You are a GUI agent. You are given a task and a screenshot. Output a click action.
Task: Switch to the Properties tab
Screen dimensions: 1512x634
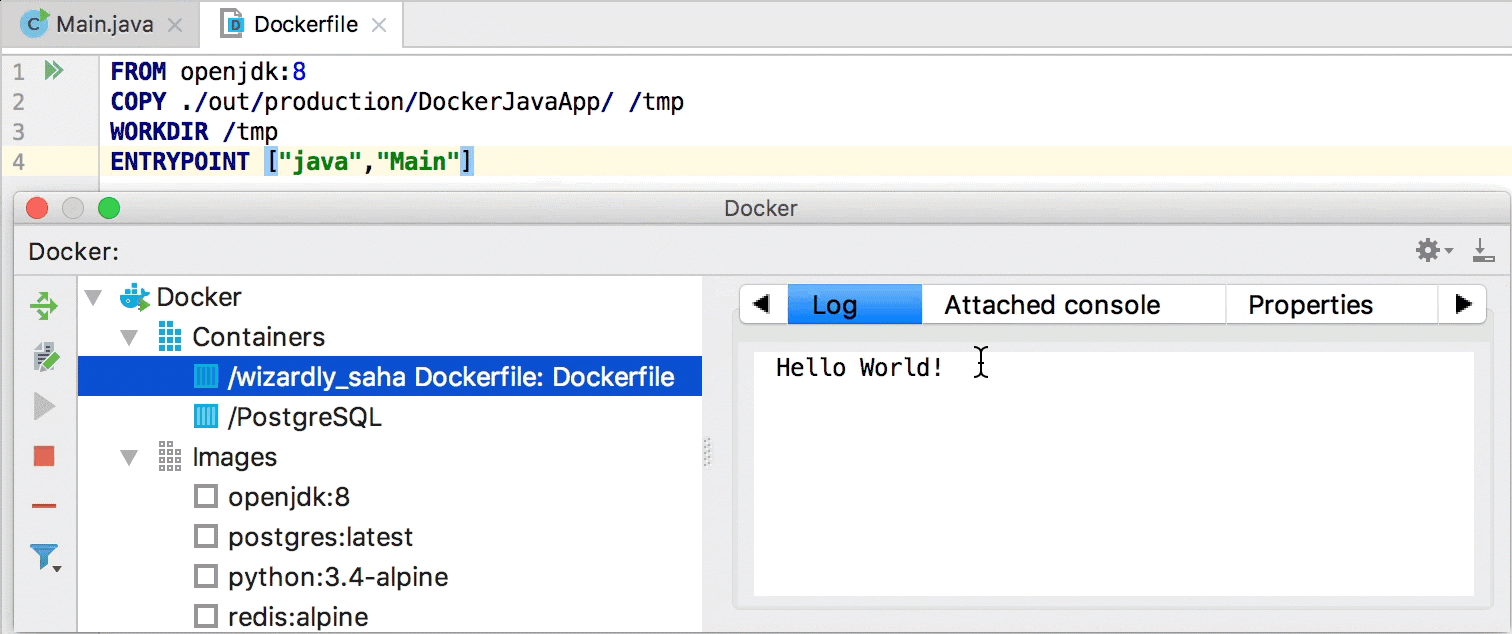[x=1311, y=304]
